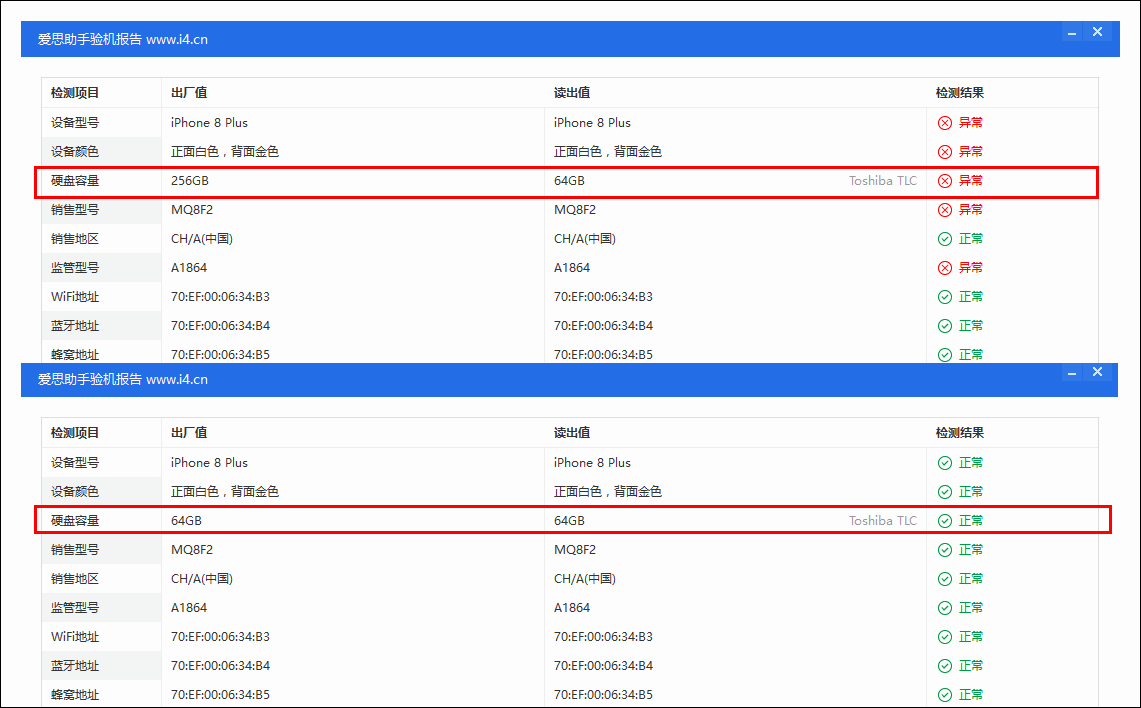Click green check icon for WiFi地址 in lower report
1141x708 pixels.
click(944, 637)
